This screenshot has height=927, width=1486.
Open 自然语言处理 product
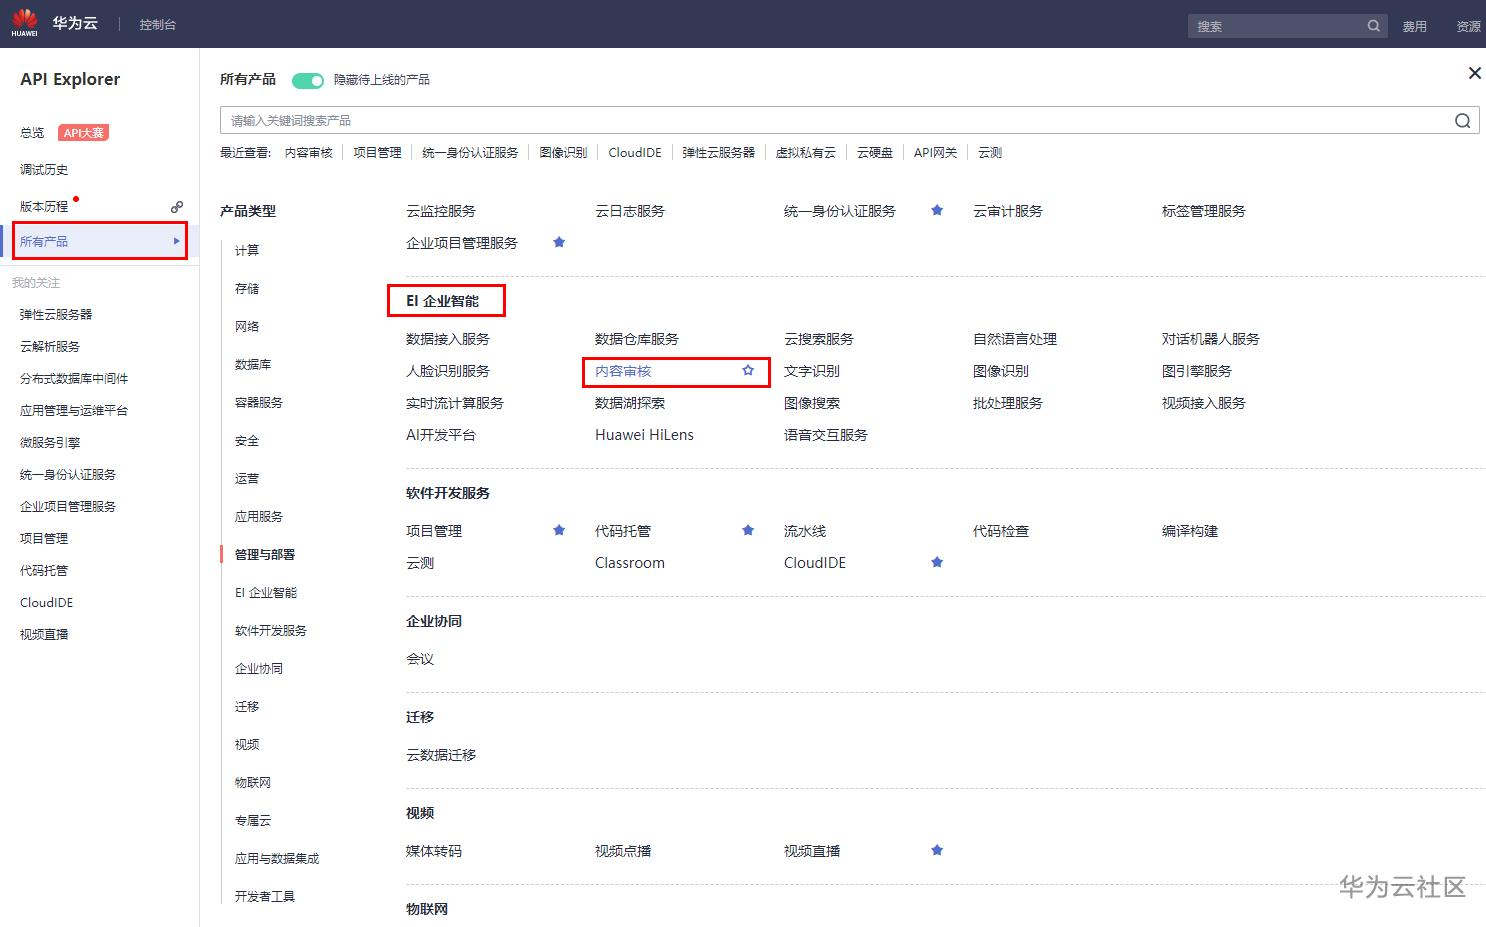pos(1015,339)
